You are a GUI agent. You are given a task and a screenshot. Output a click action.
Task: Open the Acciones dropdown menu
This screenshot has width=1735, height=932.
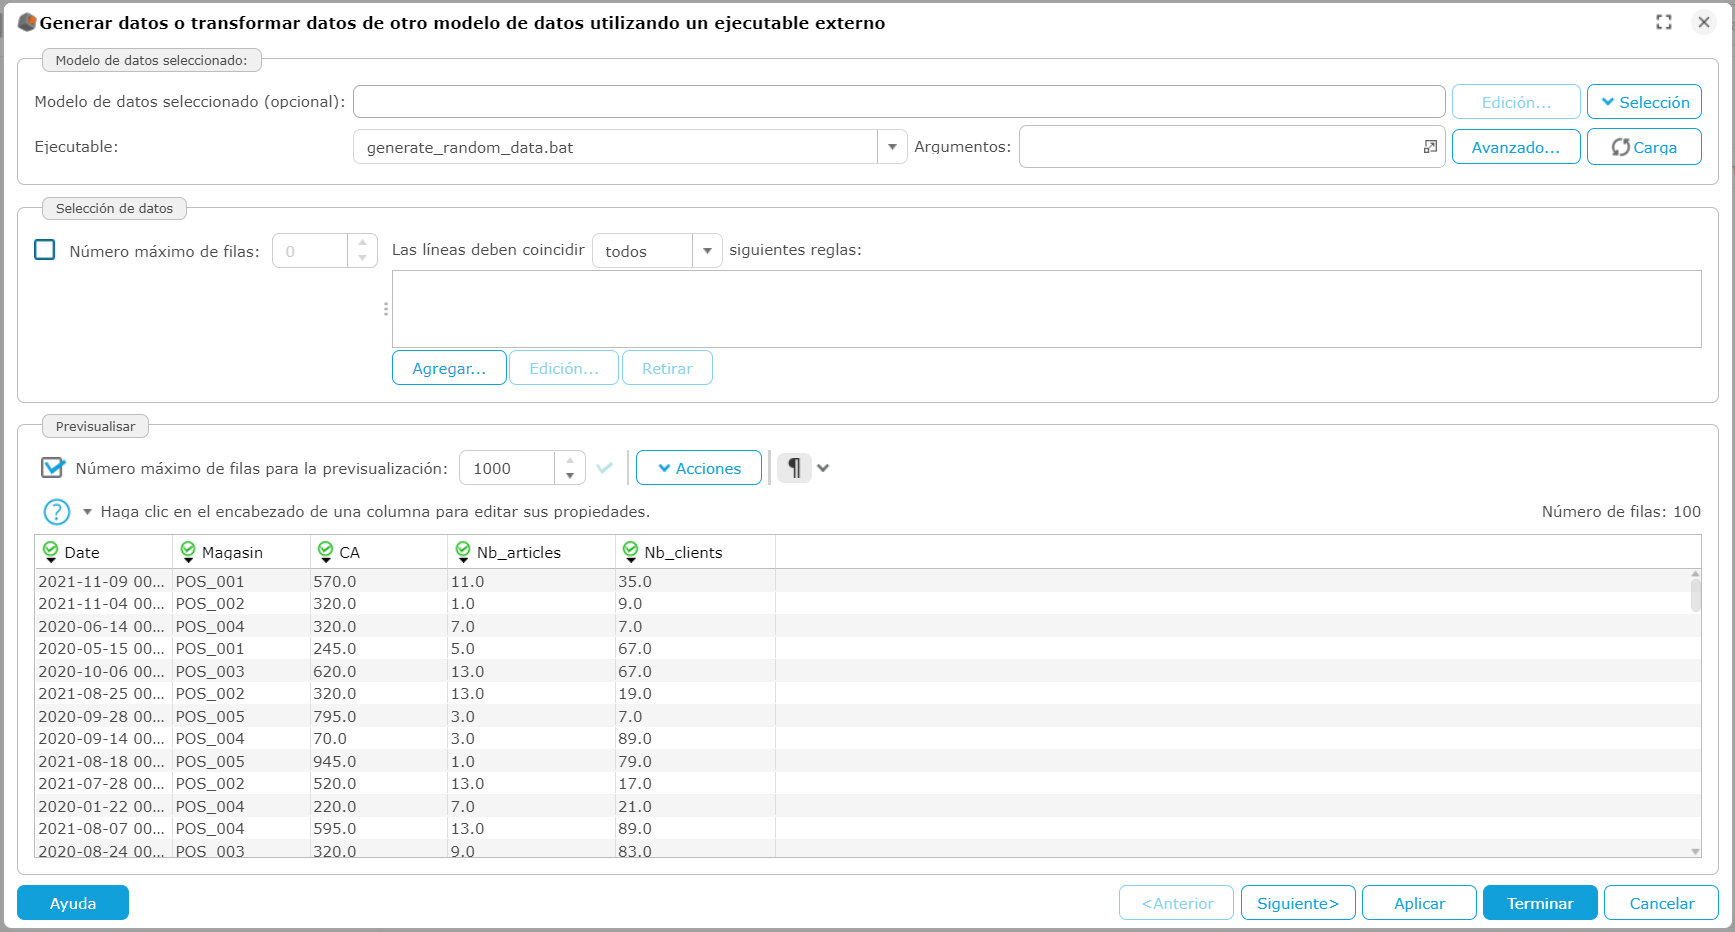tap(699, 468)
